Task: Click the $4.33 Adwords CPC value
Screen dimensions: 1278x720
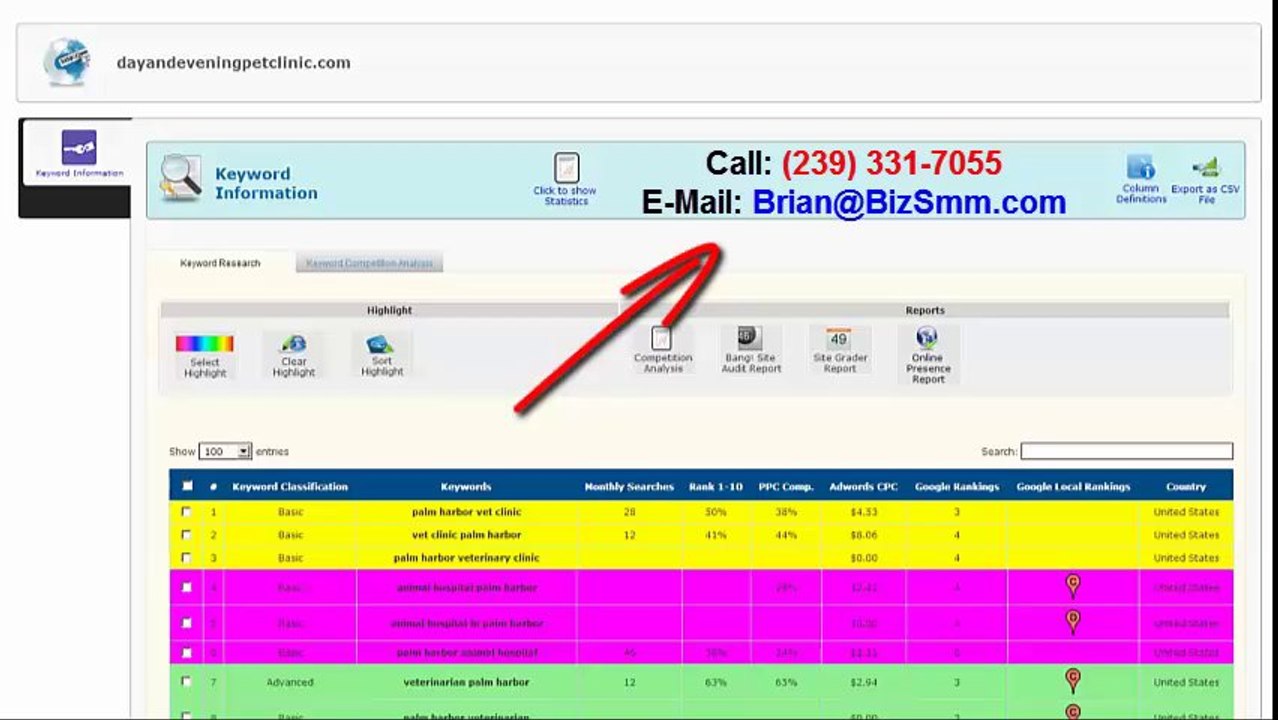Action: click(x=863, y=512)
